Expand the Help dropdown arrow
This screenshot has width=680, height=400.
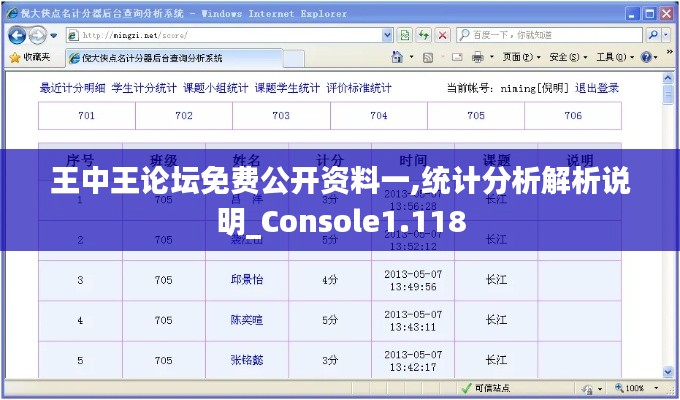pos(656,57)
